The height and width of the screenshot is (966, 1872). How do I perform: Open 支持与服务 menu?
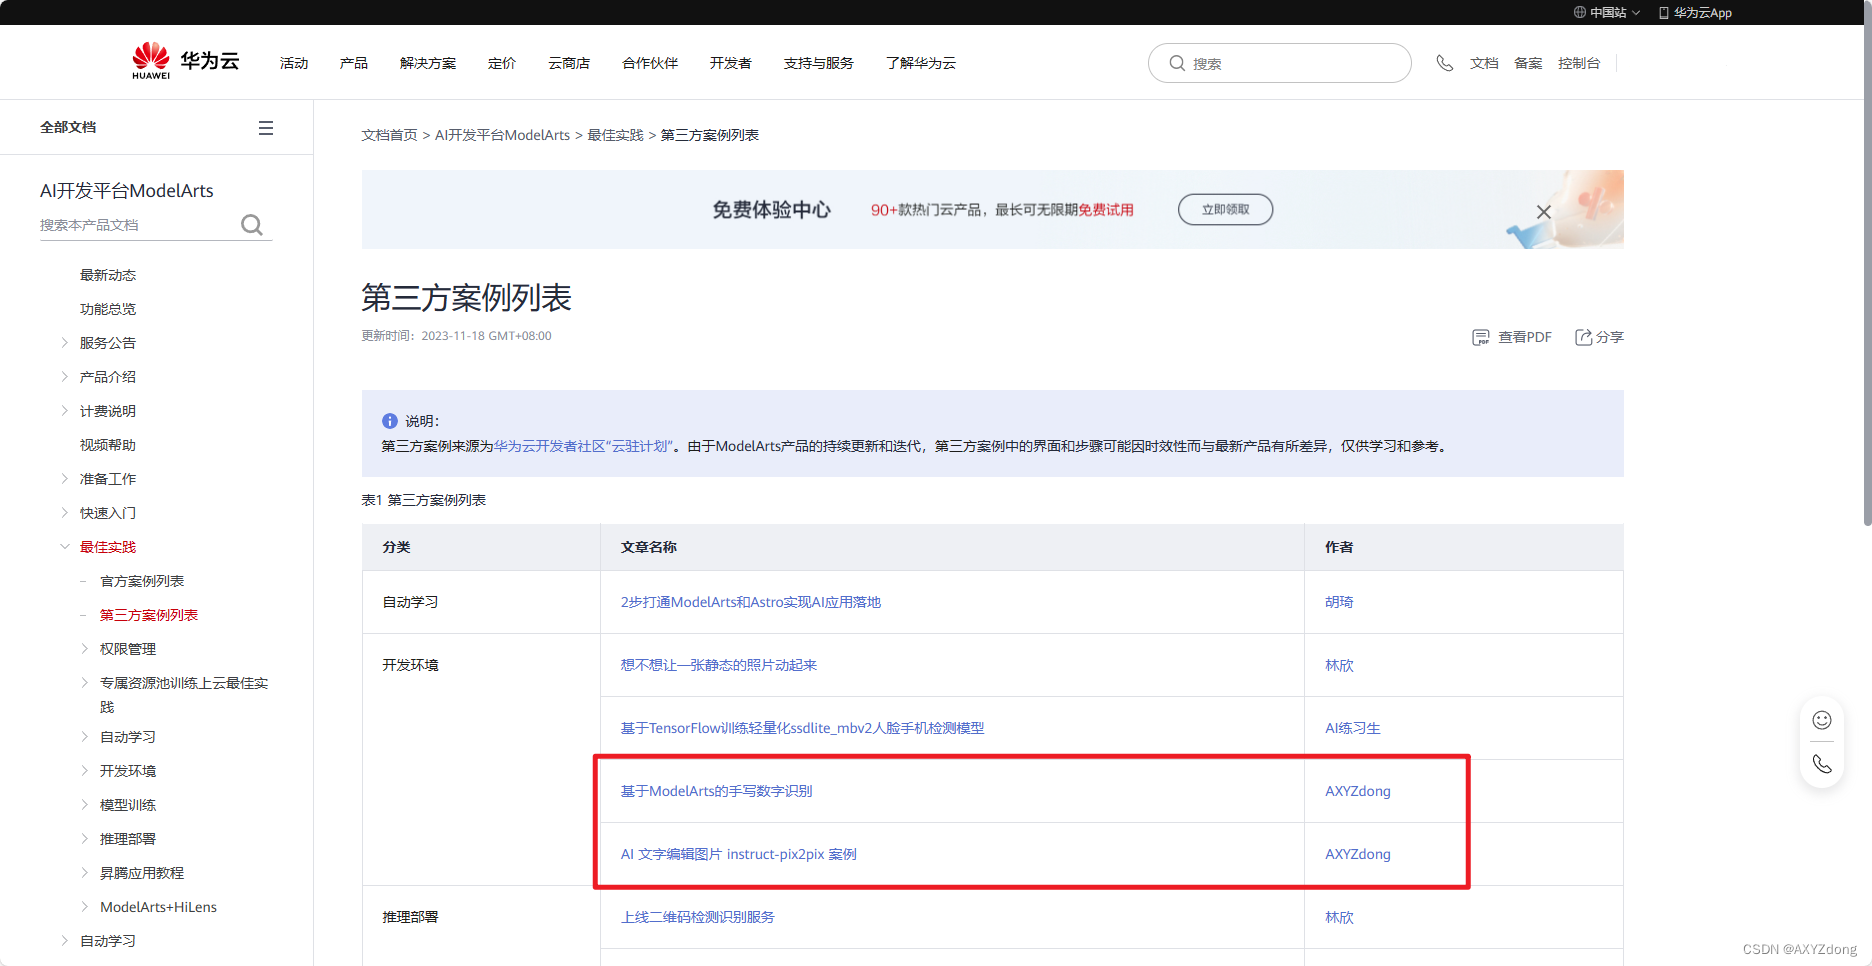[819, 63]
